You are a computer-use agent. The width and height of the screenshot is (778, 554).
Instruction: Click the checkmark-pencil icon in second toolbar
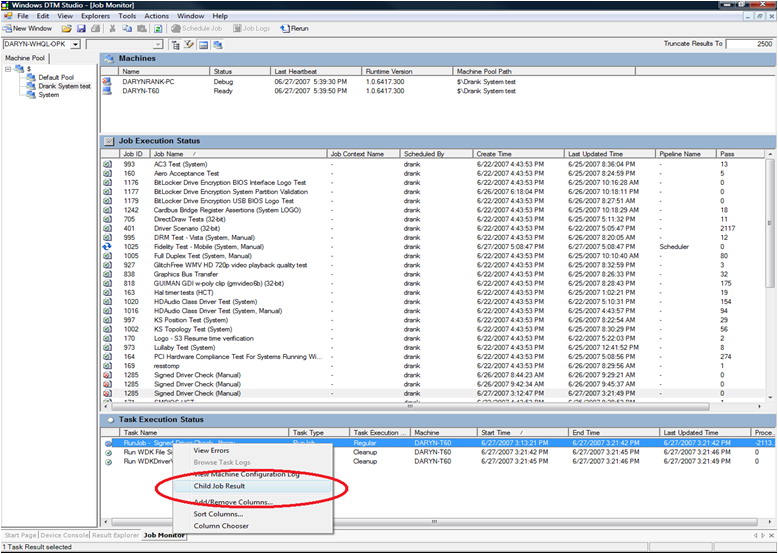(189, 45)
